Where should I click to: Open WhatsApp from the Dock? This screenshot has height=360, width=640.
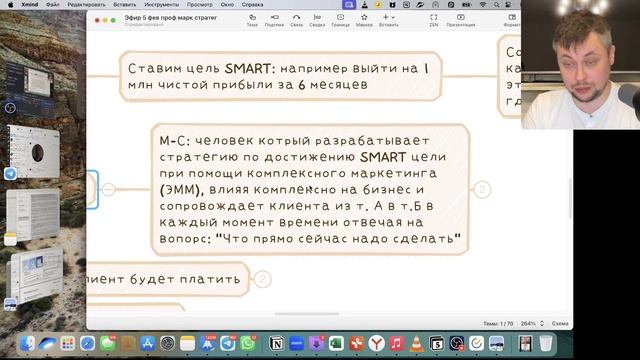247,343
